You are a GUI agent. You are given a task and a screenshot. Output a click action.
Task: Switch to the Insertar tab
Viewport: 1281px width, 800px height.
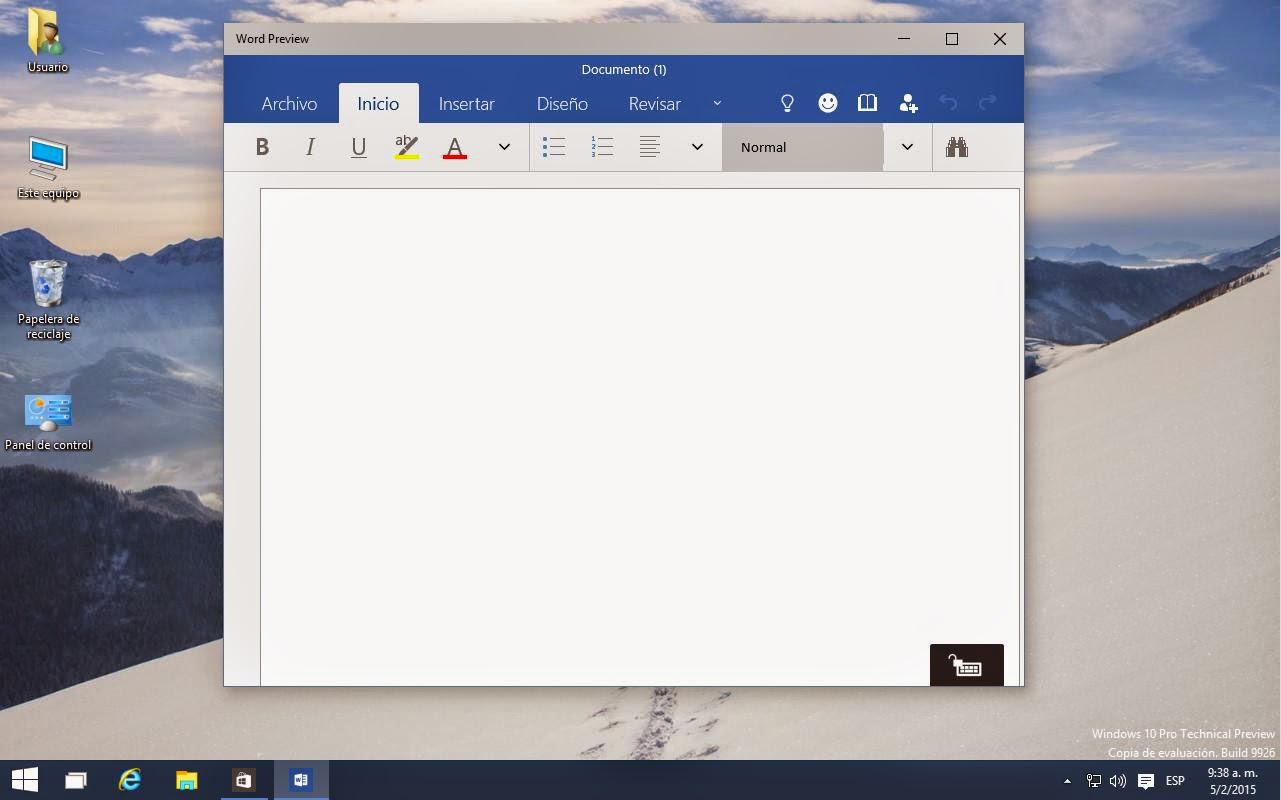coord(466,104)
